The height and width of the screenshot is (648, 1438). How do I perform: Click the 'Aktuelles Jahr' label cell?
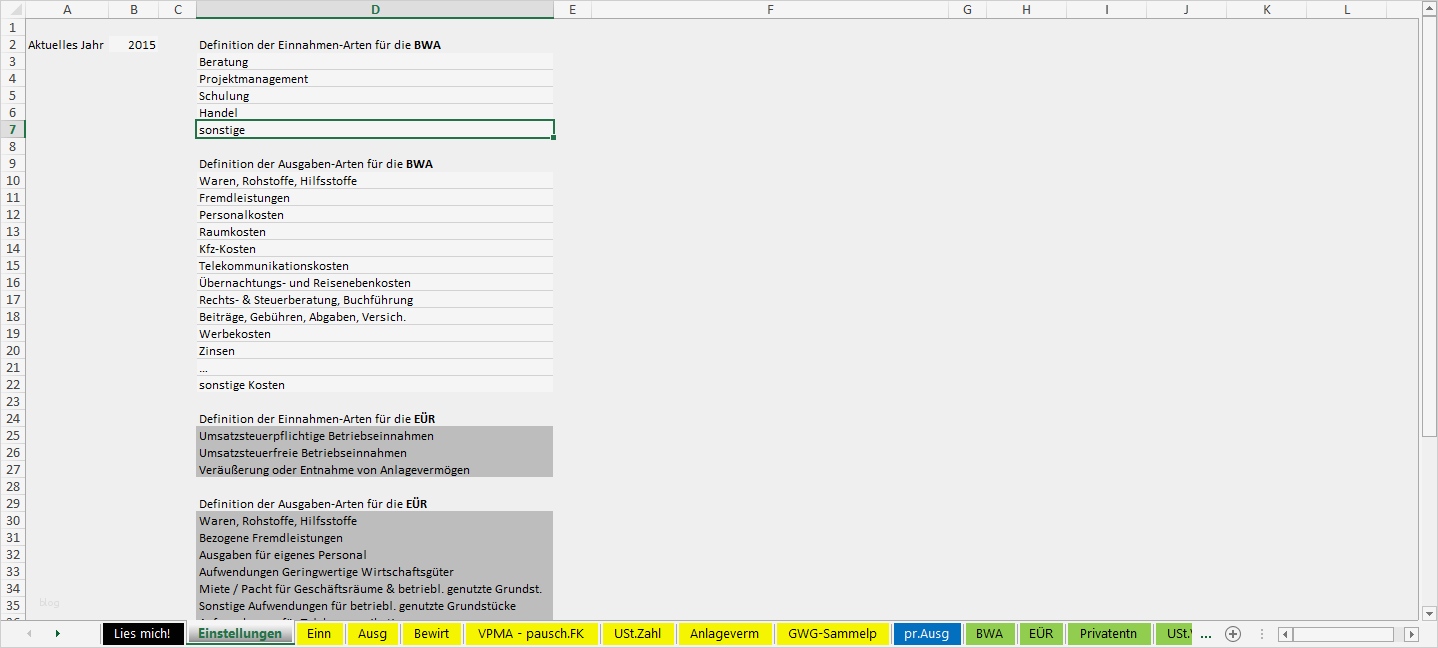pyautogui.click(x=67, y=45)
